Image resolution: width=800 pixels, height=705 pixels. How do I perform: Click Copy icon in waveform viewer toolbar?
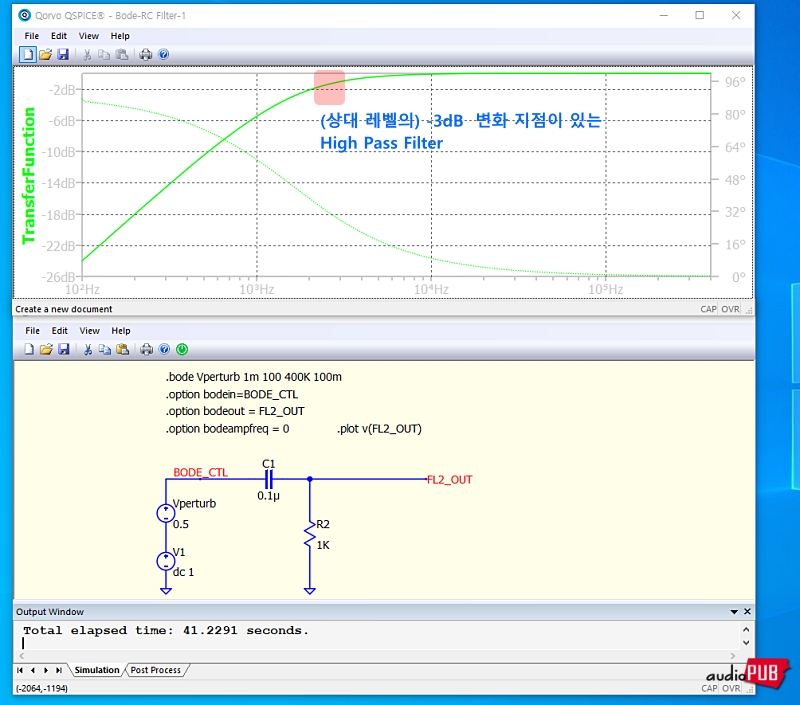click(x=104, y=55)
